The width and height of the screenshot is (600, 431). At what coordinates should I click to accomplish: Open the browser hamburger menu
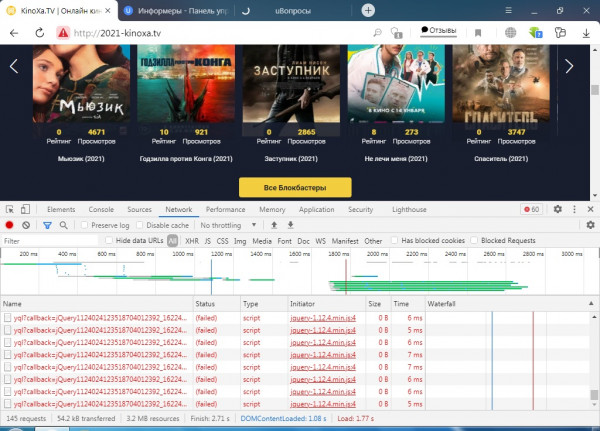(508, 10)
